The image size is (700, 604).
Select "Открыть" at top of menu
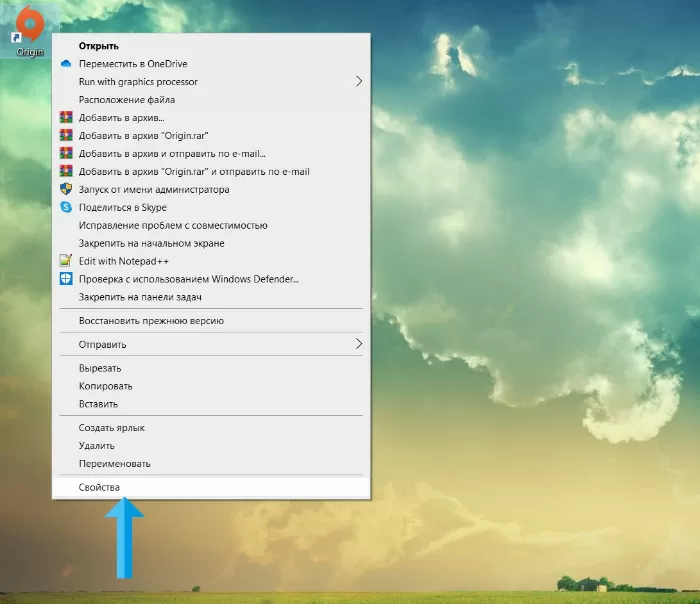coord(99,46)
